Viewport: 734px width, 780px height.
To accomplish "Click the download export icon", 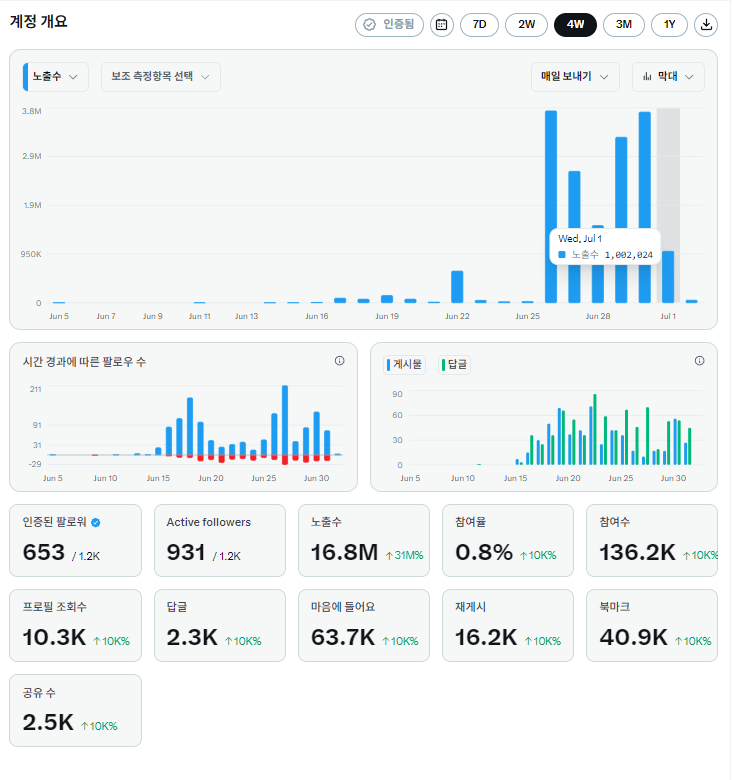I will coord(708,24).
